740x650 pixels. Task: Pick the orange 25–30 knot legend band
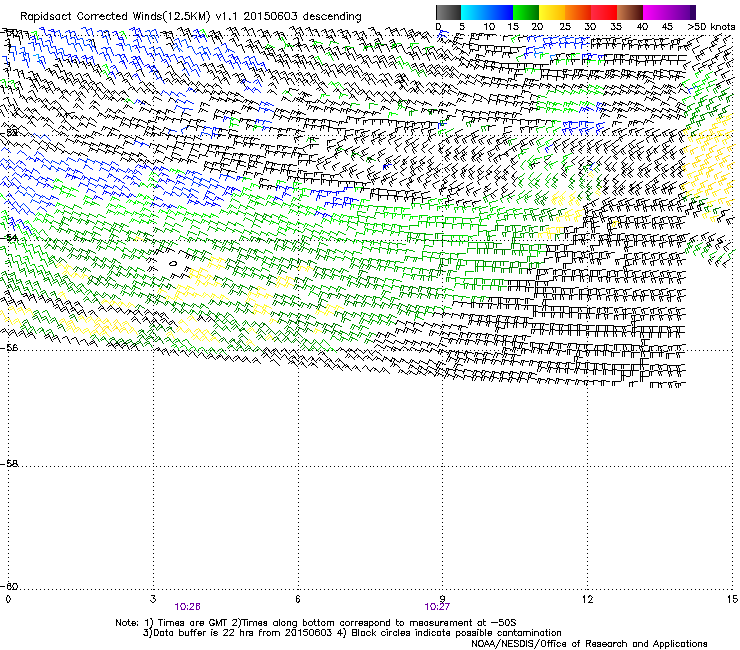(578, 12)
